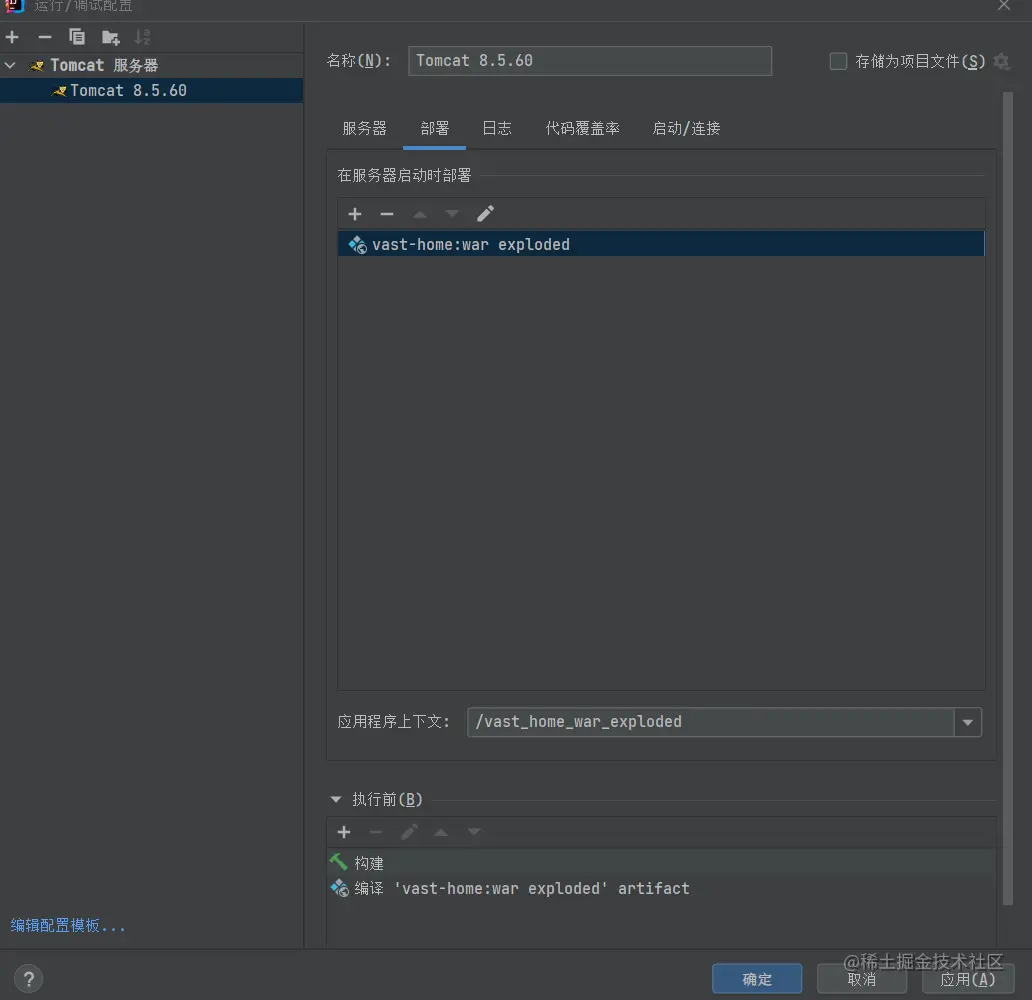Add a new run configuration
The image size is (1032, 1000).
[12, 37]
